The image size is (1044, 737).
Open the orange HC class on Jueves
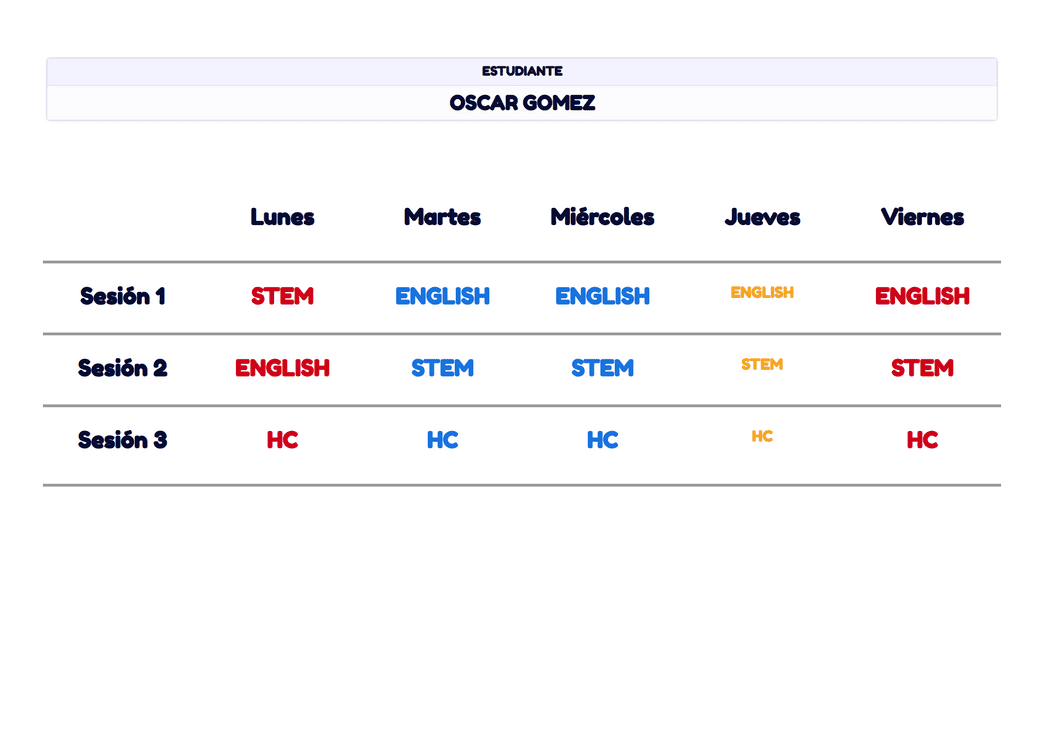(x=762, y=437)
